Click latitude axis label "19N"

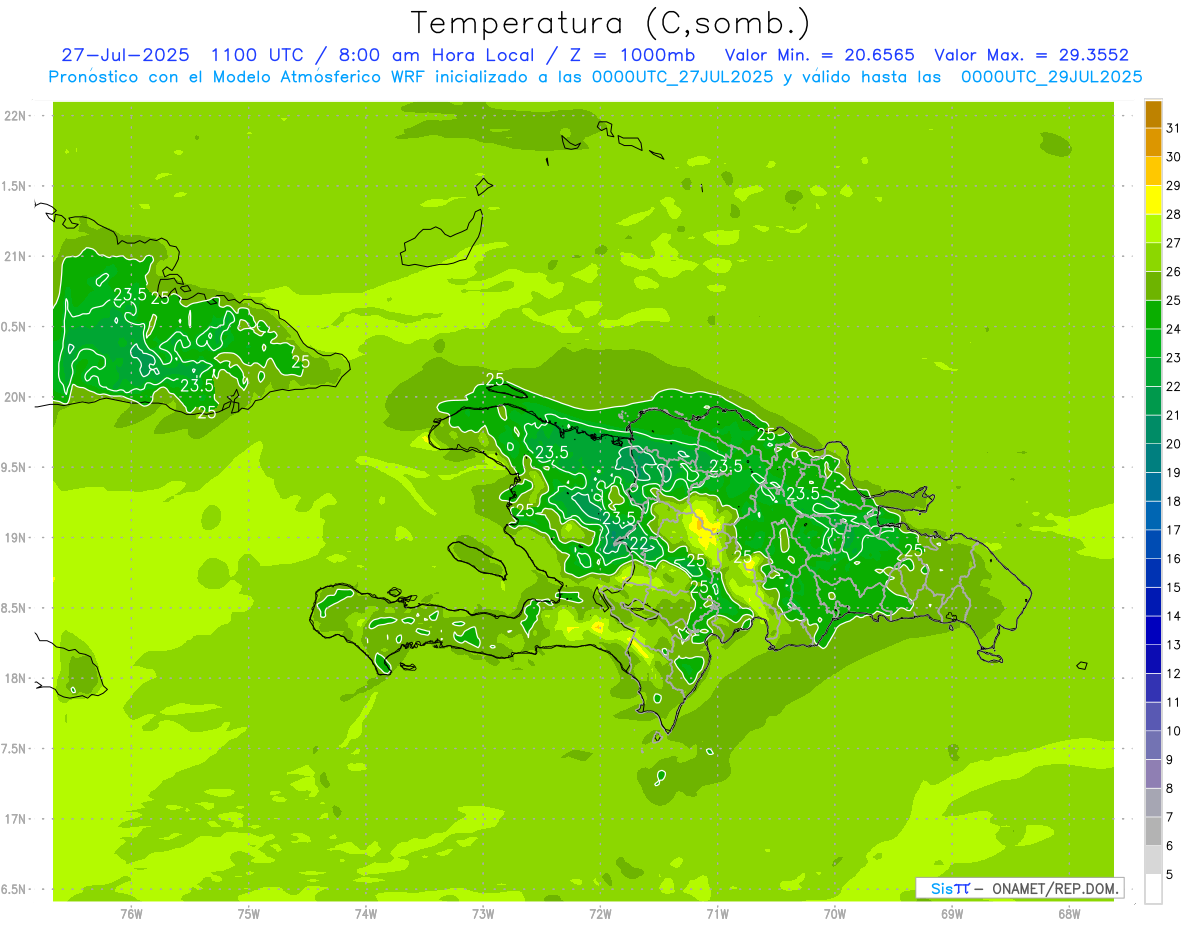click(x=14, y=538)
